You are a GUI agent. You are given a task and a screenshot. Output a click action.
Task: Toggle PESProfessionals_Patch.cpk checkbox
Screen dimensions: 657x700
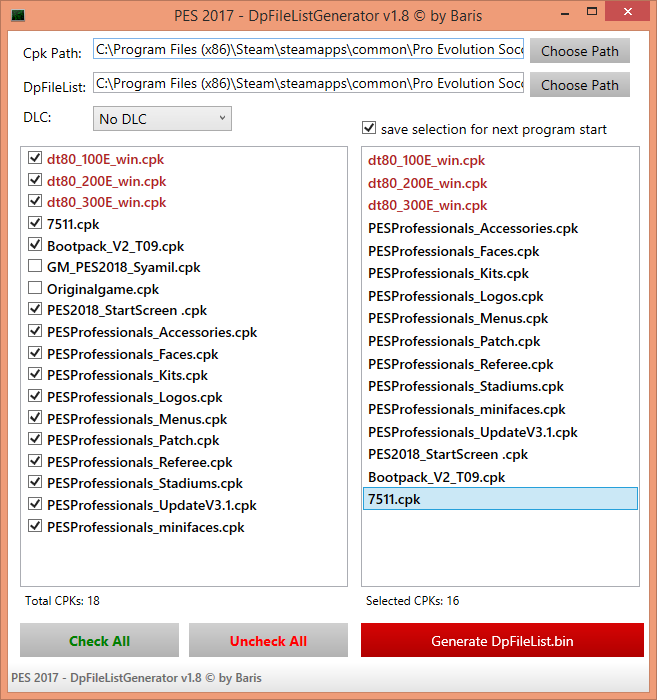[35, 439]
